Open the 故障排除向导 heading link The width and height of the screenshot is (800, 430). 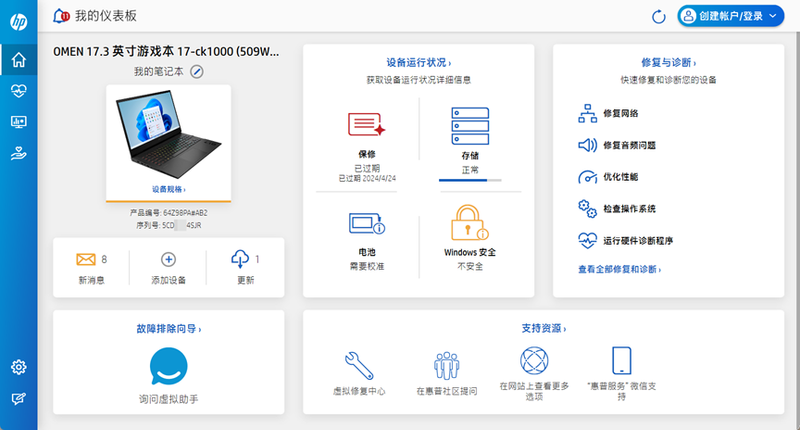169,329
